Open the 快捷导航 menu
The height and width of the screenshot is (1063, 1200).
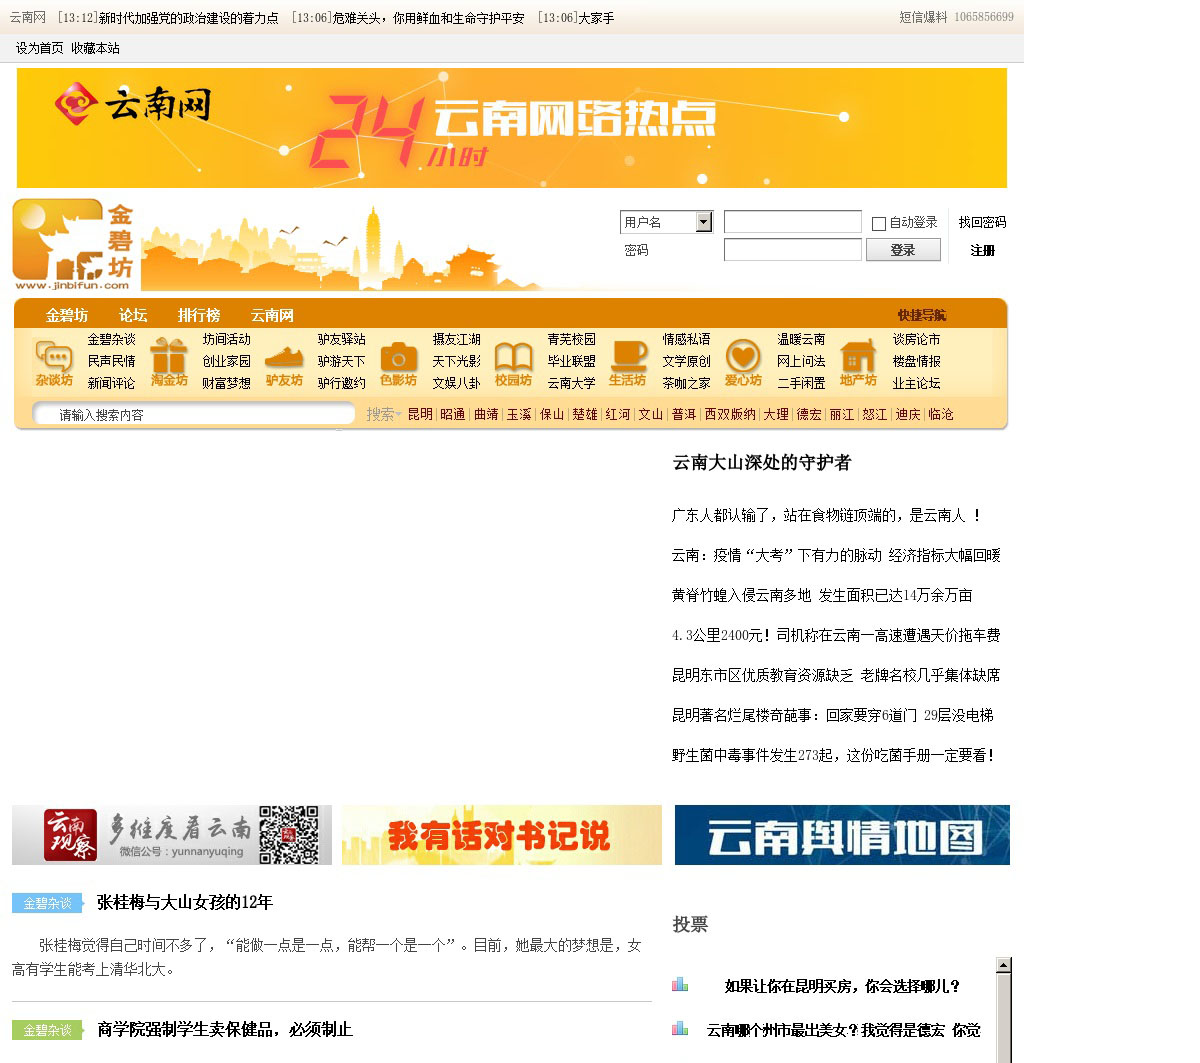coord(921,315)
